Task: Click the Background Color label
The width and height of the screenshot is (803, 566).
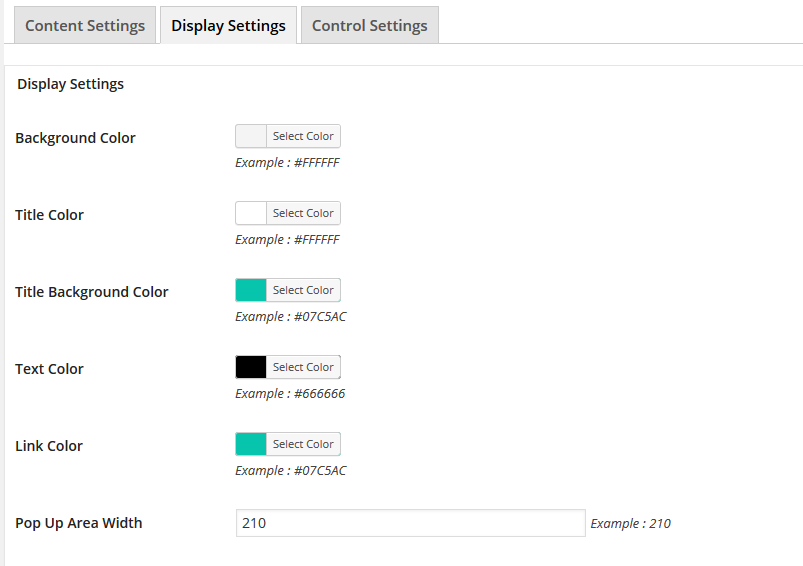Action: click(75, 138)
